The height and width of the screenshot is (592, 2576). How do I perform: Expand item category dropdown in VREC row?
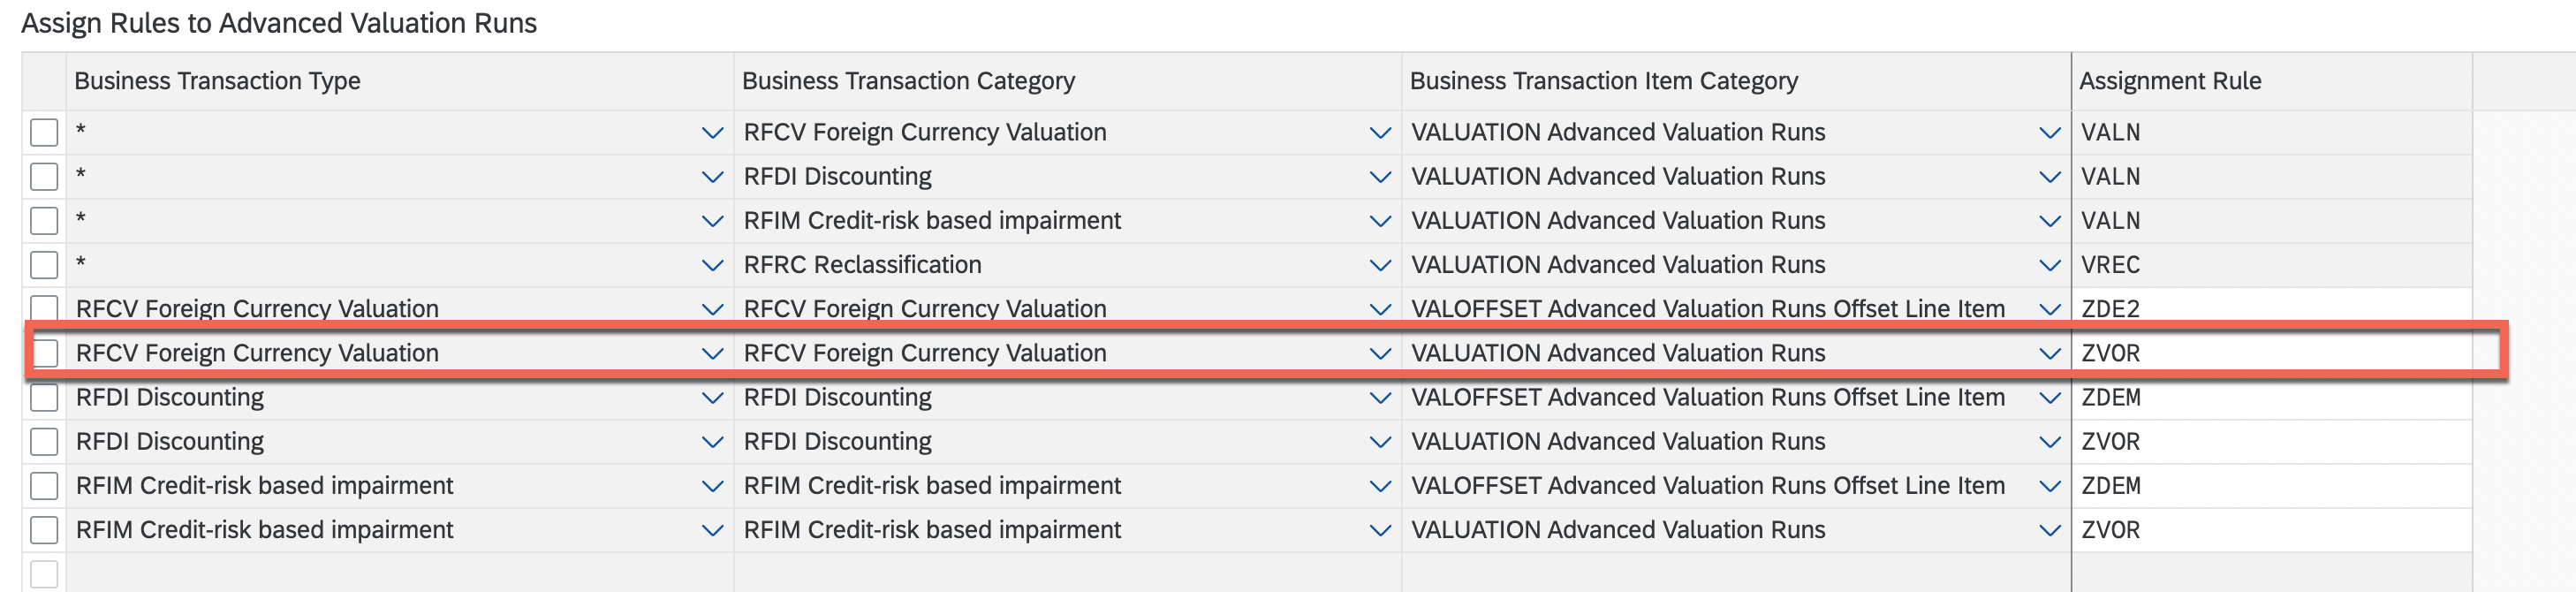pos(2049,265)
